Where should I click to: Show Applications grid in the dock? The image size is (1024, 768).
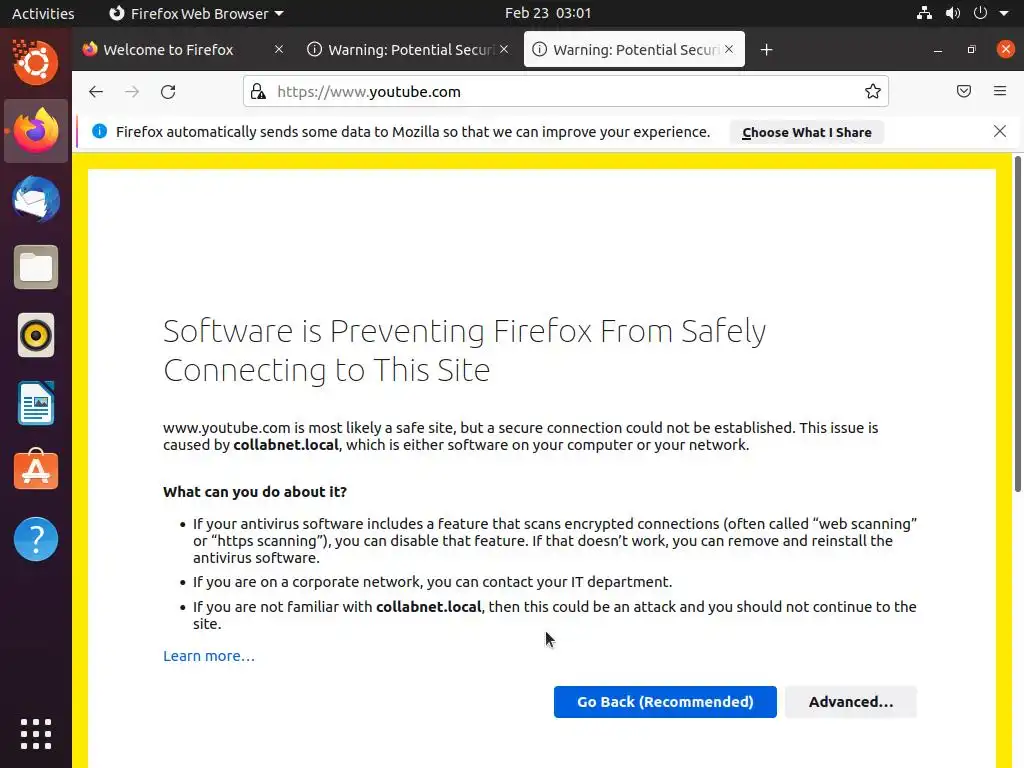pyautogui.click(x=36, y=734)
